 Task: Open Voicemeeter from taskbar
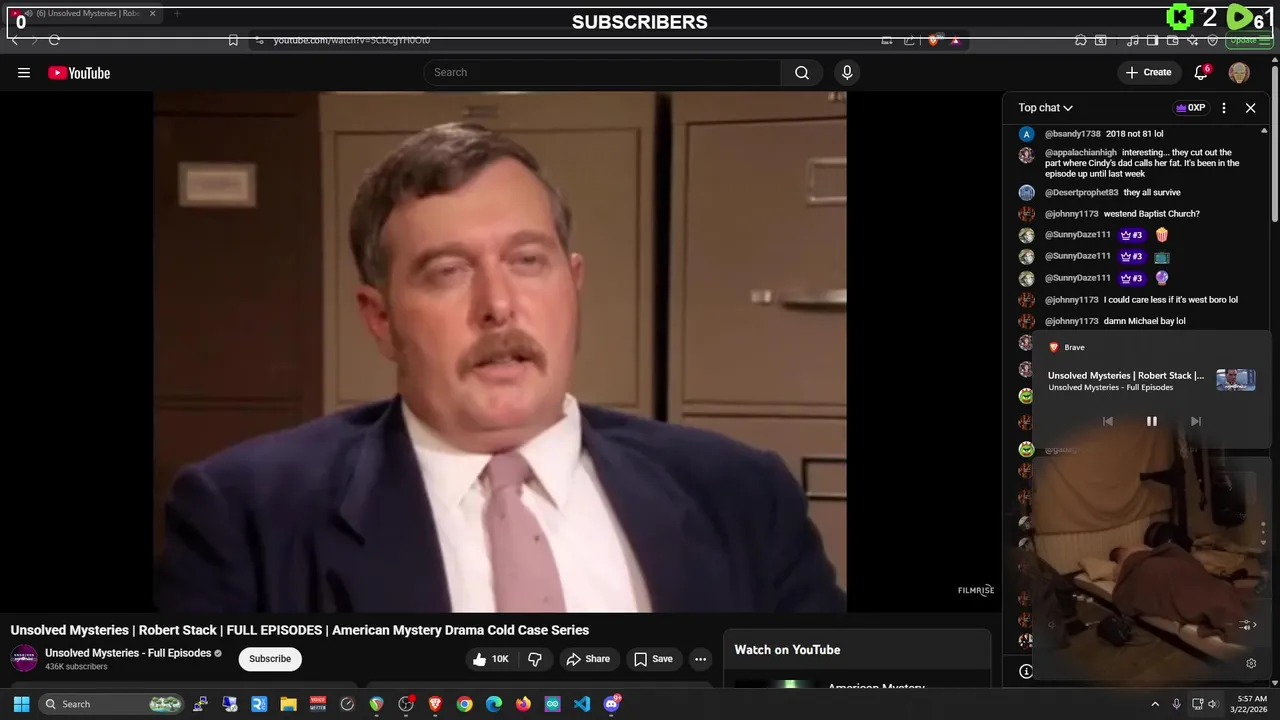tap(318, 704)
